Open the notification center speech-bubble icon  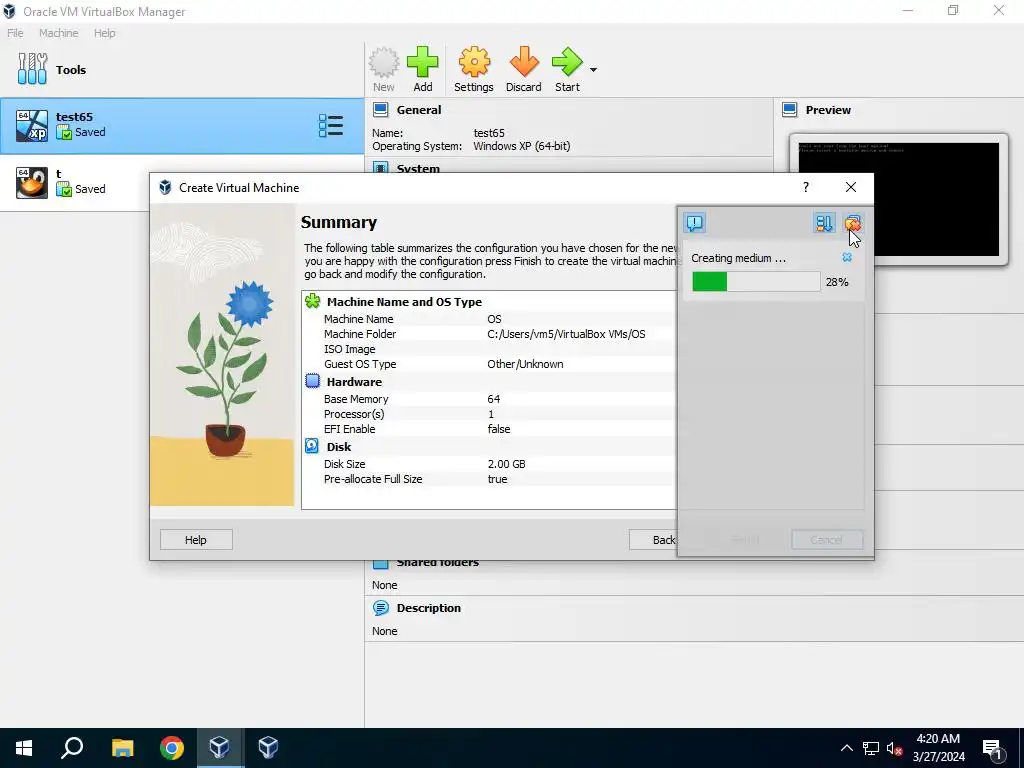(695, 223)
